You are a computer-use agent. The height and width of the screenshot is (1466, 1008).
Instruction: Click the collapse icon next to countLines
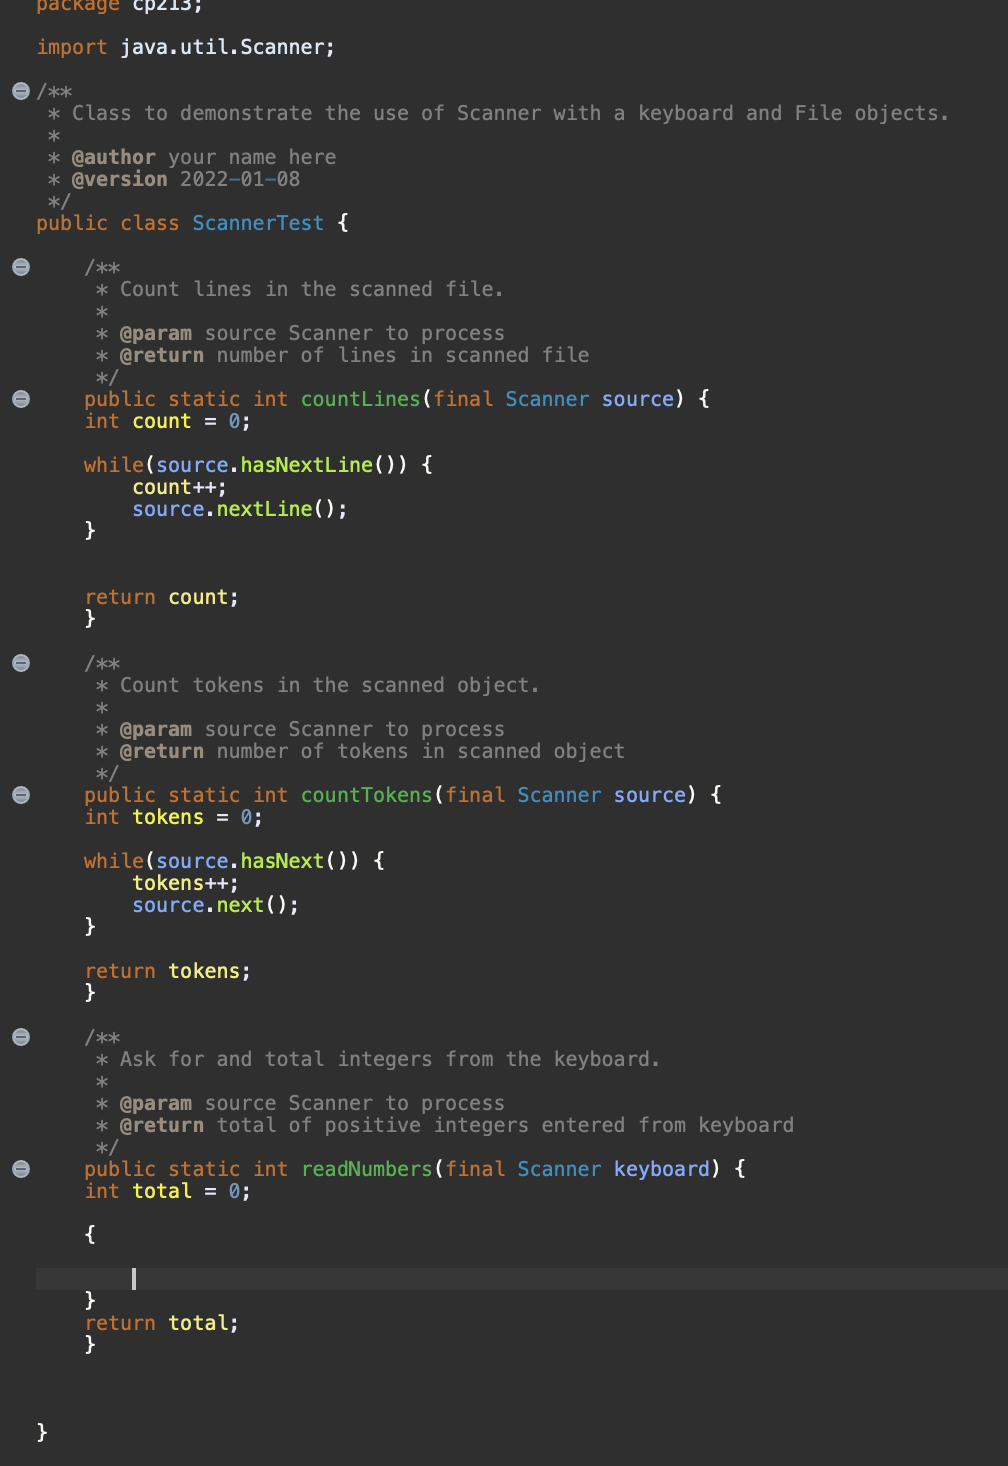pyautogui.click(x=20, y=398)
